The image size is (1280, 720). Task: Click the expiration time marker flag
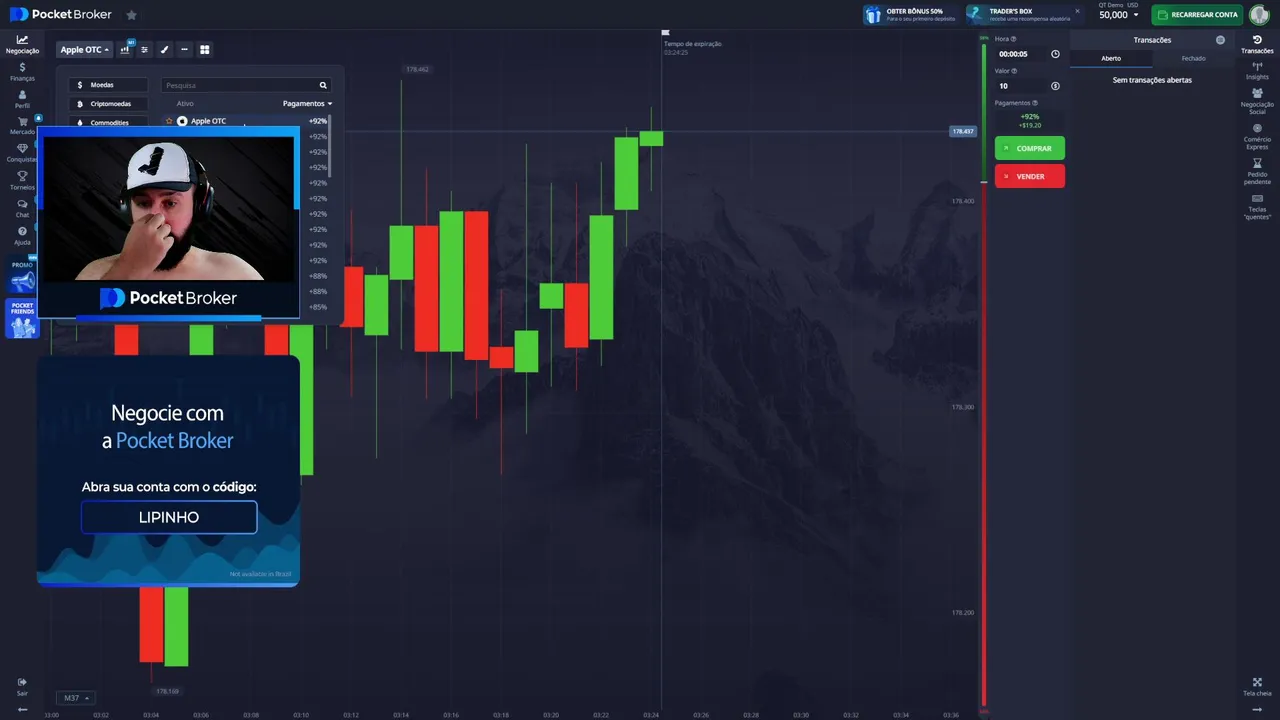[x=665, y=34]
